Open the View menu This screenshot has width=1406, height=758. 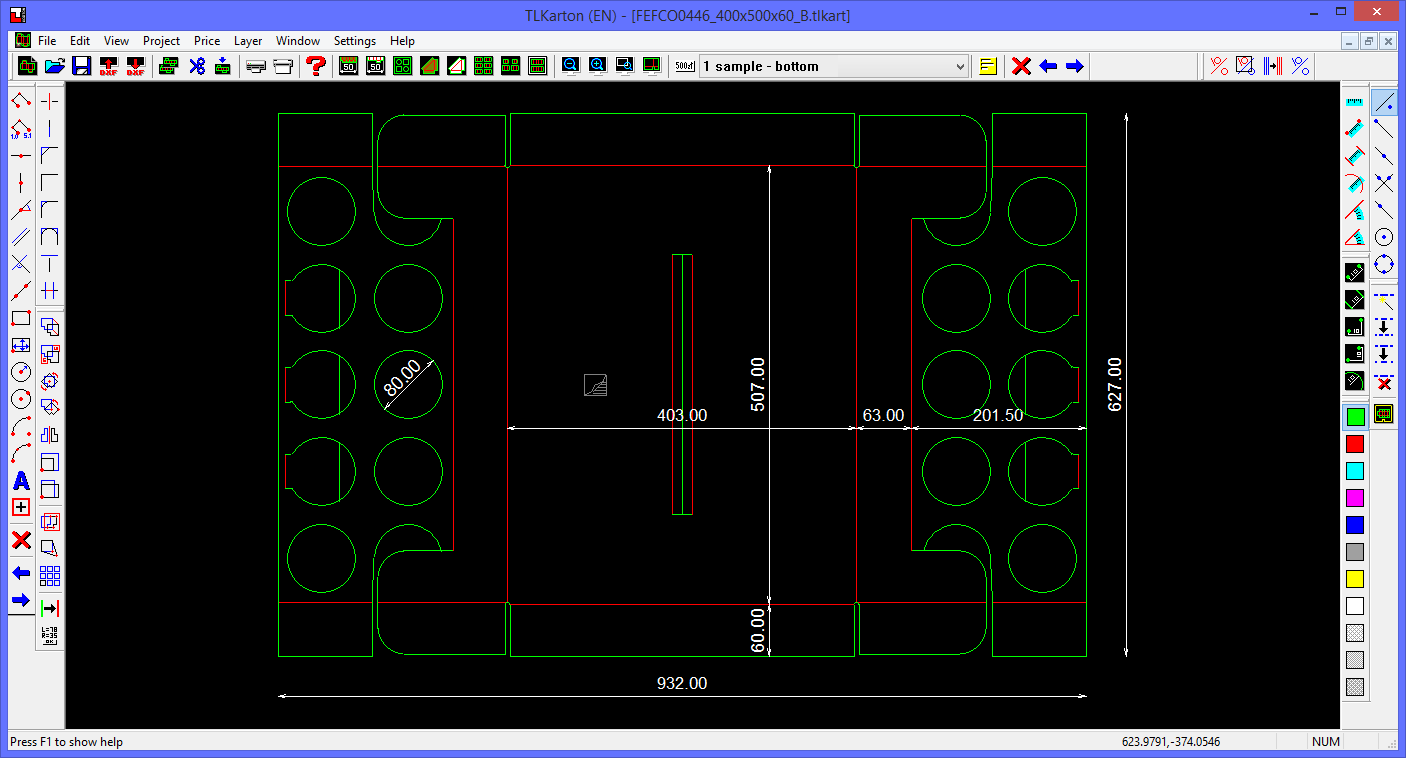(116, 41)
